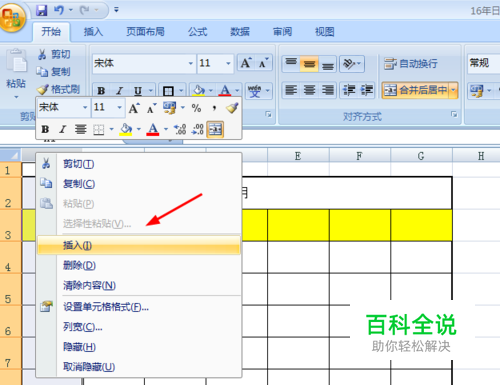Click mini toolbar percent style button
The width and height of the screenshot is (500, 385).
pos(196,108)
